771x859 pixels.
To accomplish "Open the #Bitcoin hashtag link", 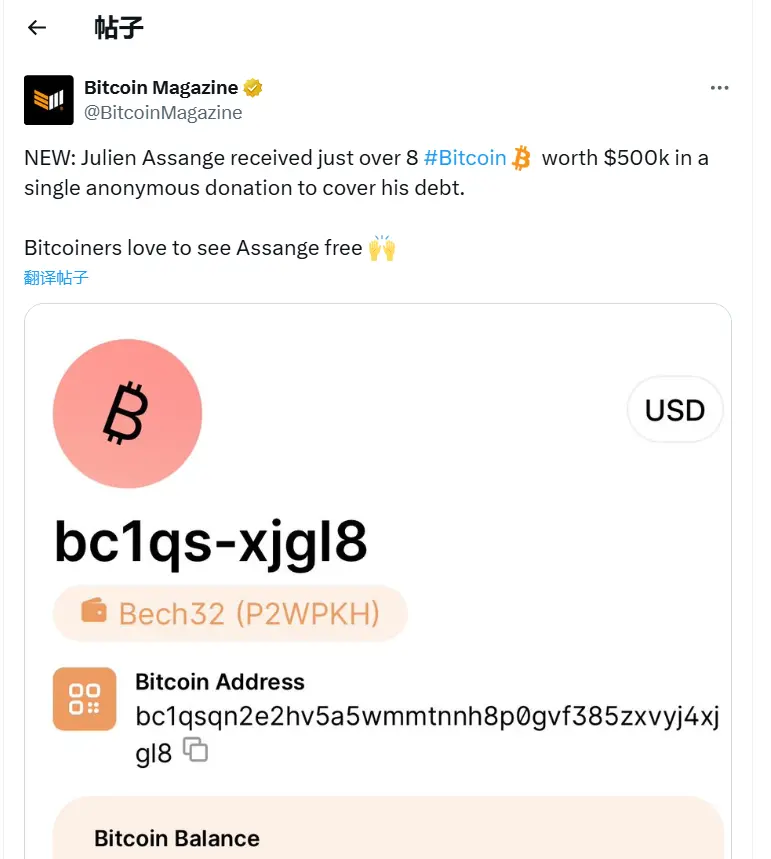I will tap(465, 158).
